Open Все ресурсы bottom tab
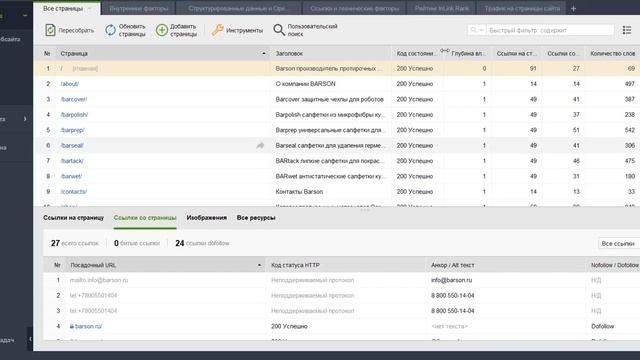This screenshot has width=640, height=360. (256, 218)
